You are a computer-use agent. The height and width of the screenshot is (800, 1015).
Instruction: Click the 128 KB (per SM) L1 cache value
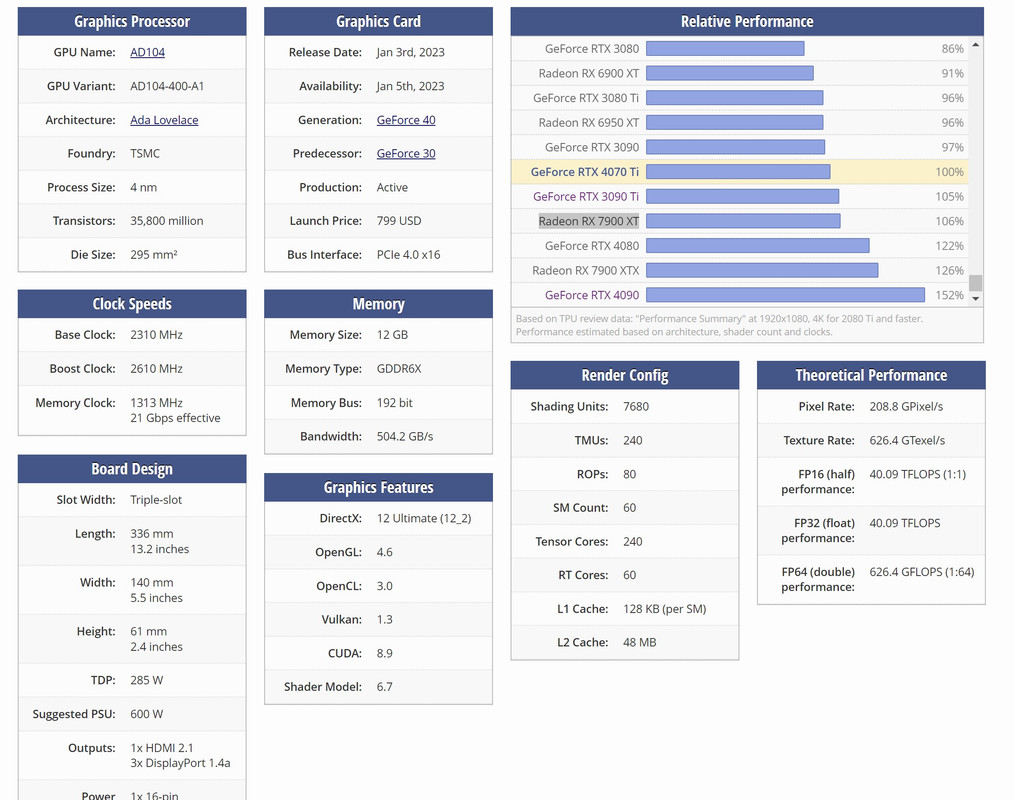(x=665, y=609)
